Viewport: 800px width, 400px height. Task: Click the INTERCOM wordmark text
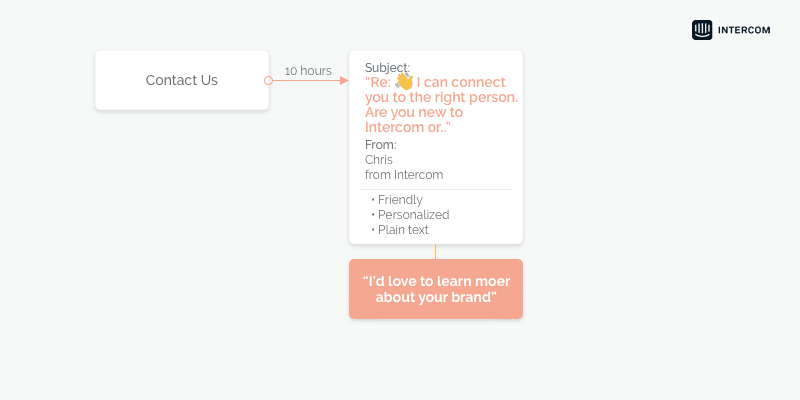[x=744, y=30]
